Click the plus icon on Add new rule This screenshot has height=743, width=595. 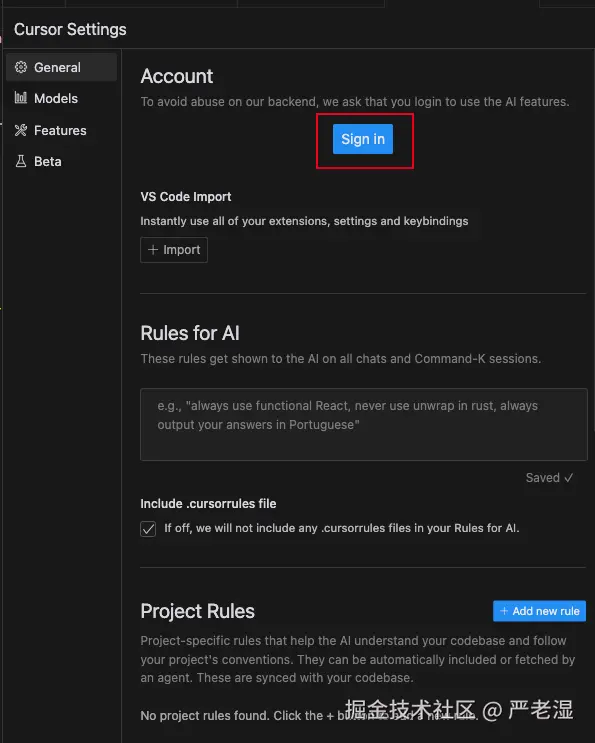[504, 611]
